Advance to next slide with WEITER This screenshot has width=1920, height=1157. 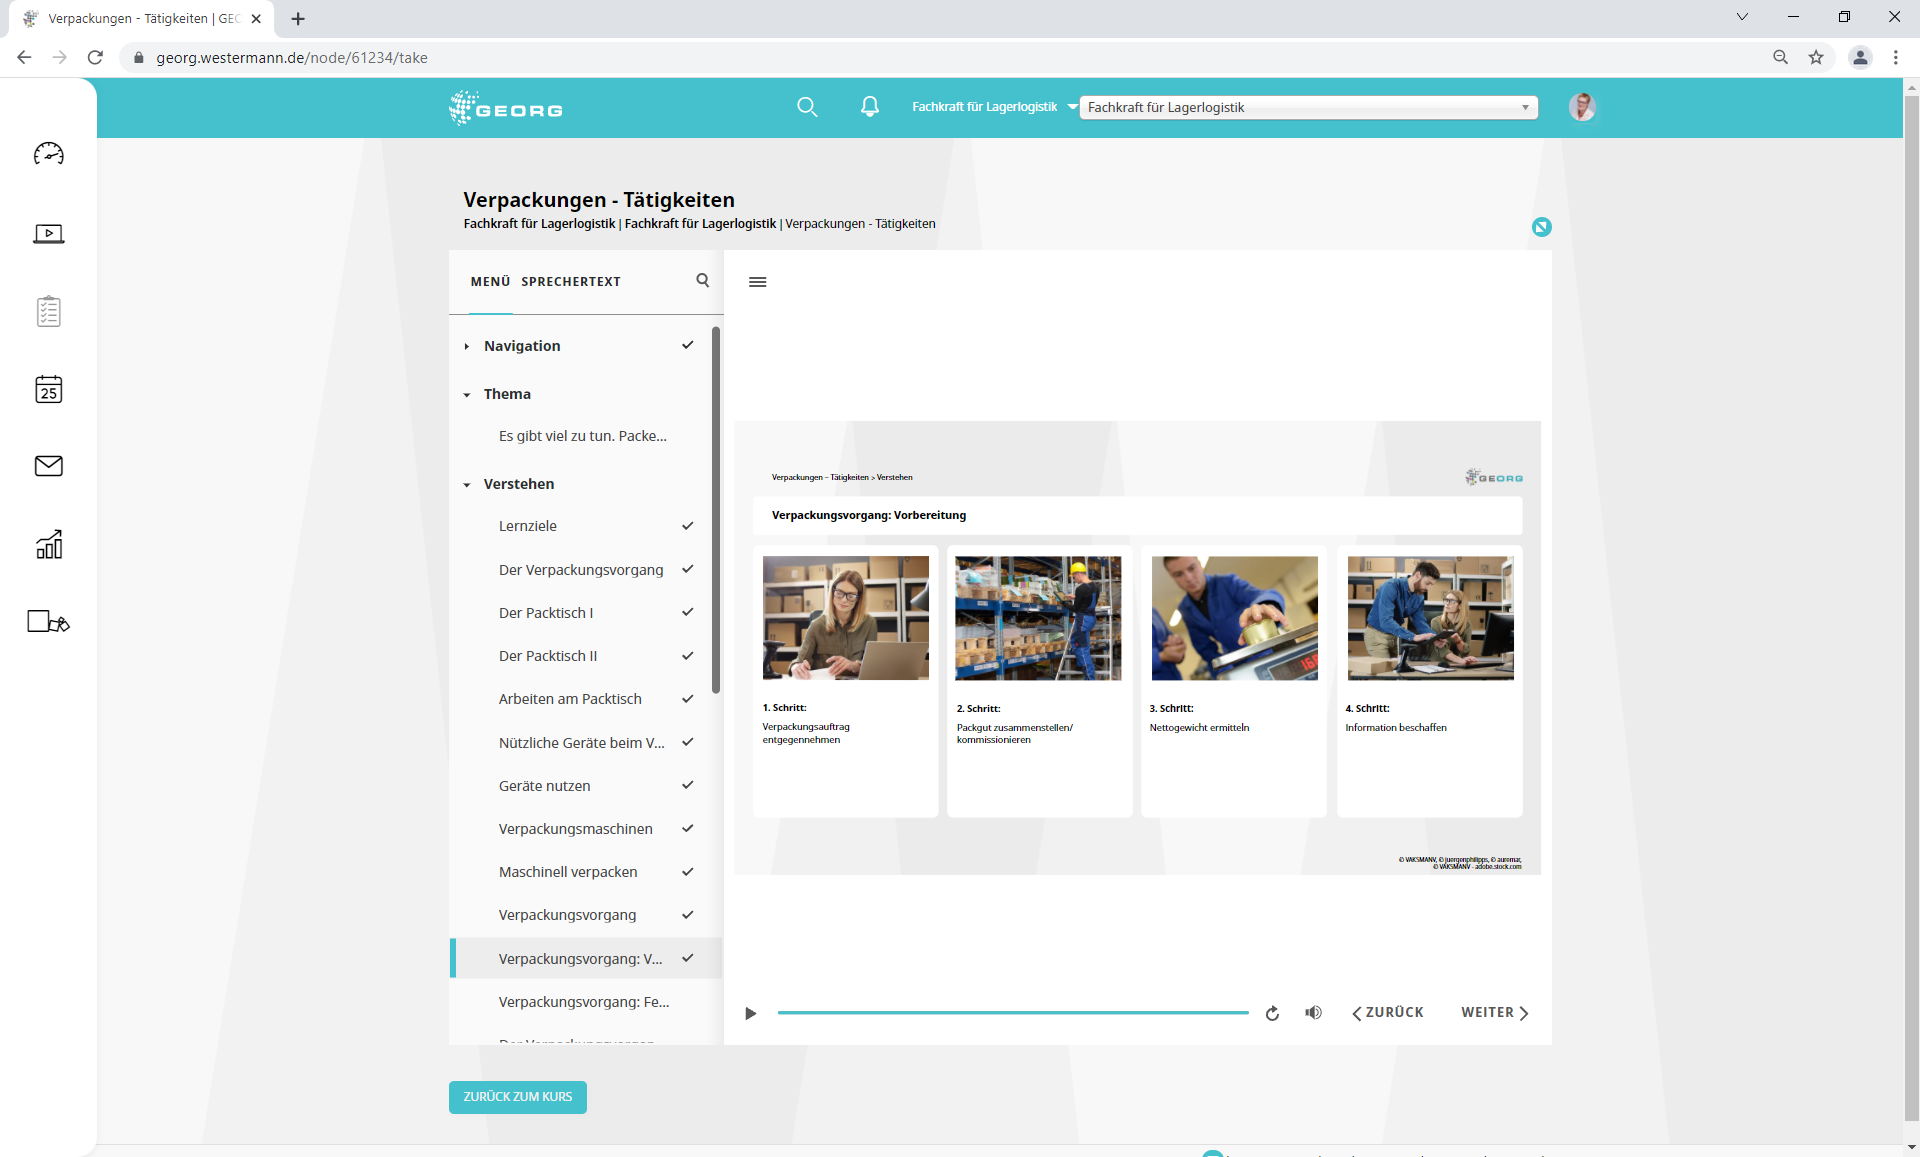(1494, 1013)
